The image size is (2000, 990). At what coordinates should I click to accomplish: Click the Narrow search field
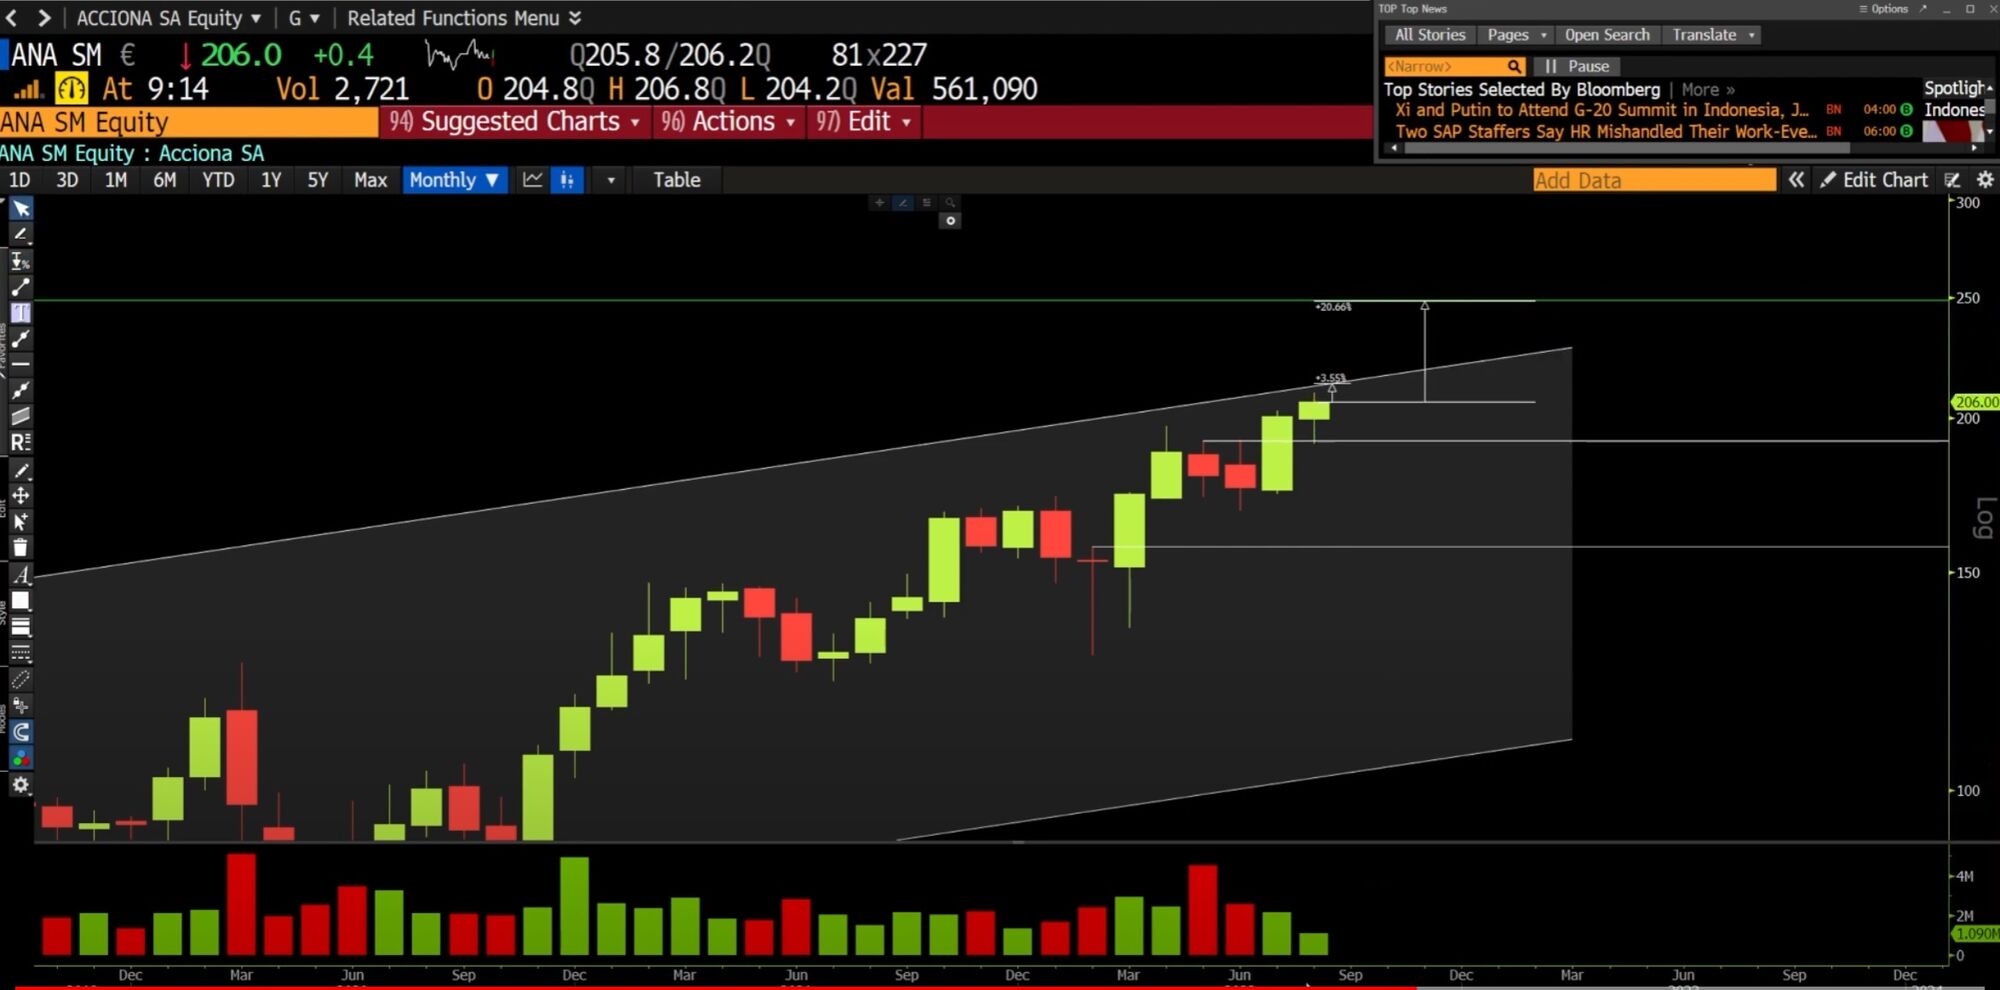pyautogui.click(x=1454, y=66)
